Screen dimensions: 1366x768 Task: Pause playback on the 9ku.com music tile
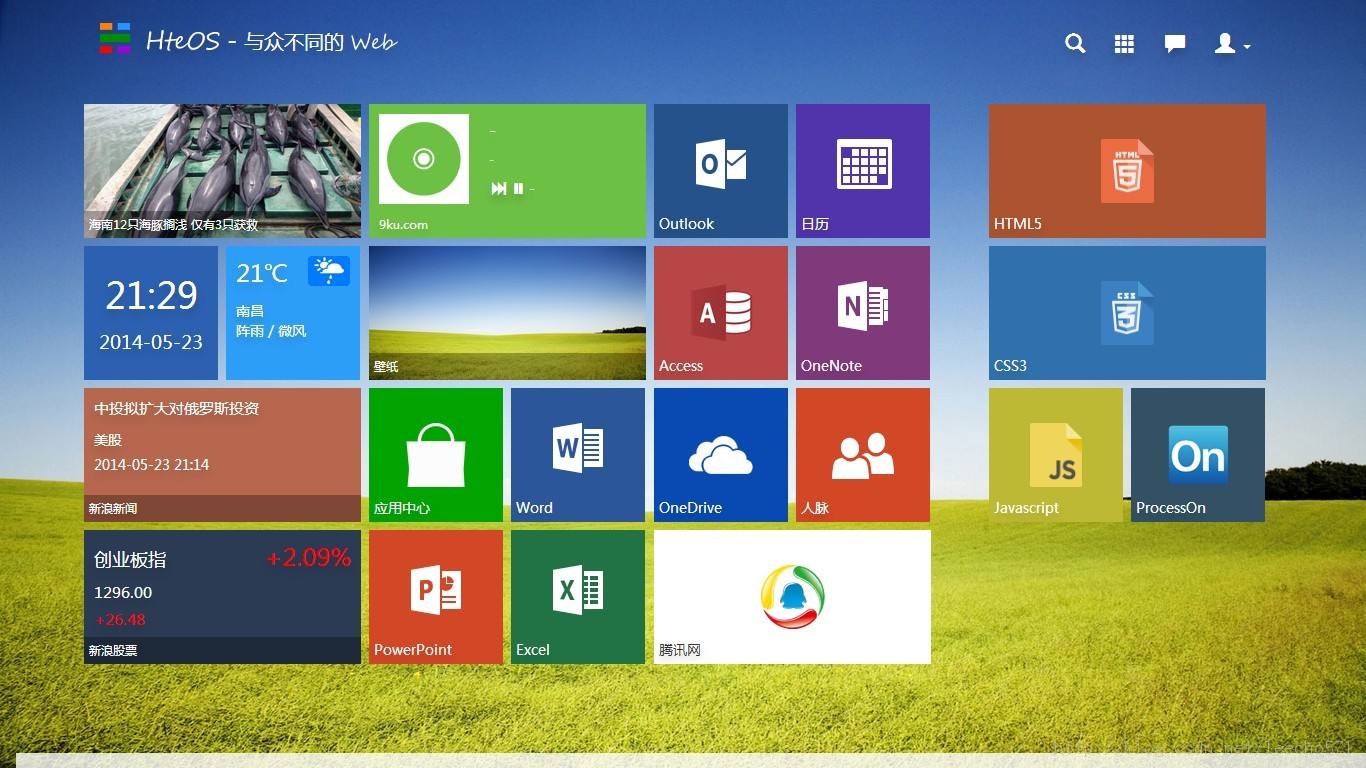[x=519, y=188]
